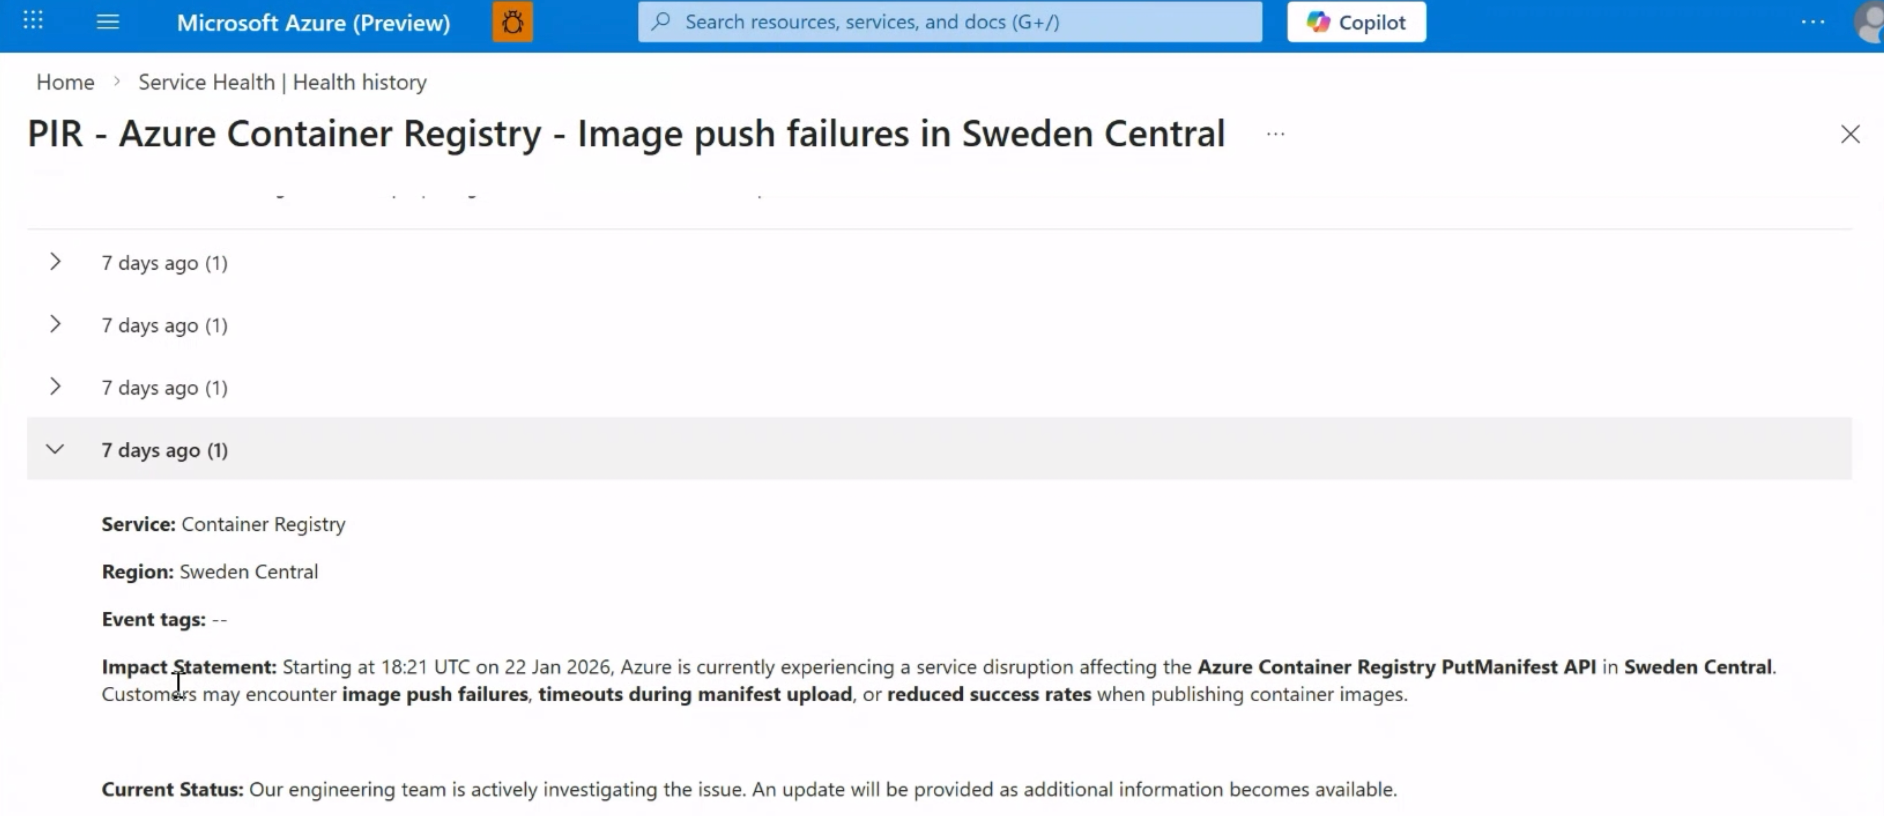Close the PIR details pane
Screen dimensions: 1884x816
click(x=1850, y=134)
